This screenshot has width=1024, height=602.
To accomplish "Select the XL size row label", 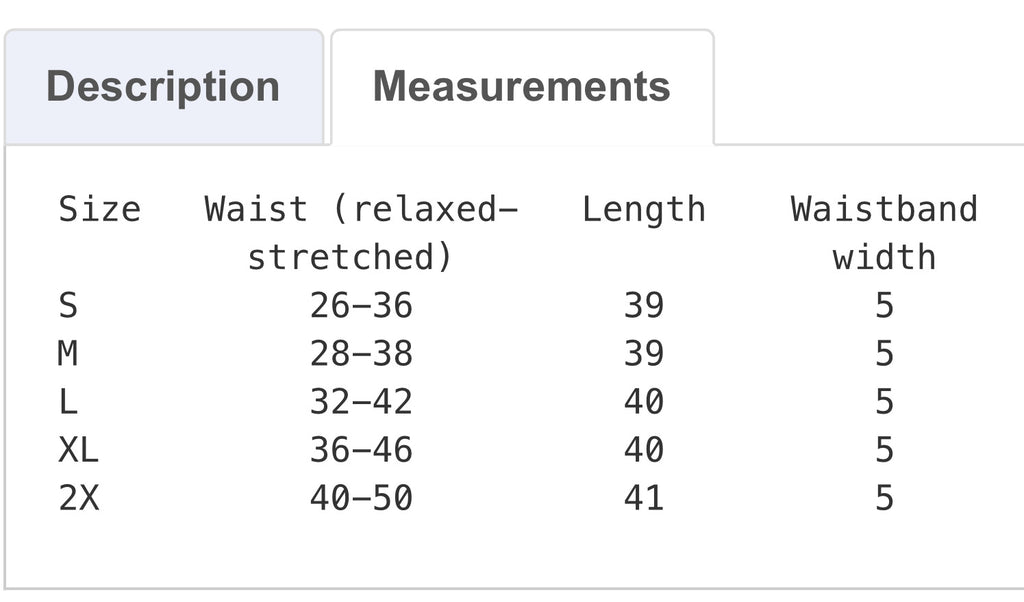I will point(78,450).
